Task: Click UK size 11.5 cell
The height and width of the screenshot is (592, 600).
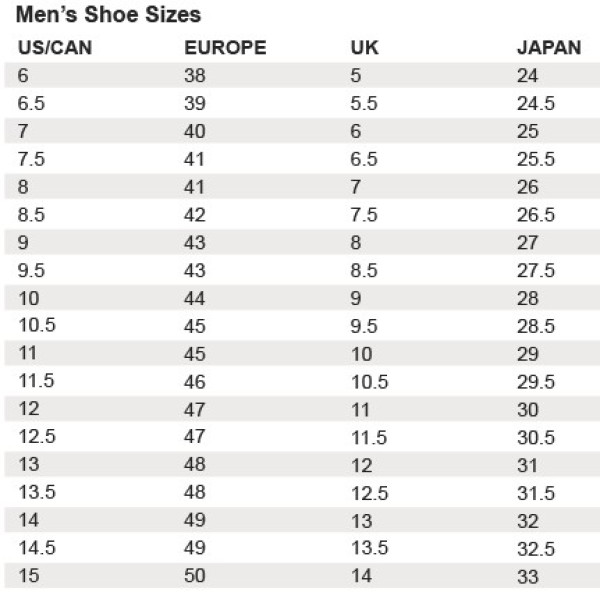Action: pos(369,437)
